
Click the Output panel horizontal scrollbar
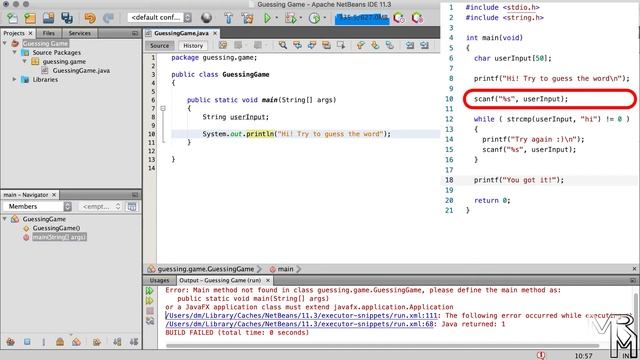pyautogui.click(x=382, y=346)
